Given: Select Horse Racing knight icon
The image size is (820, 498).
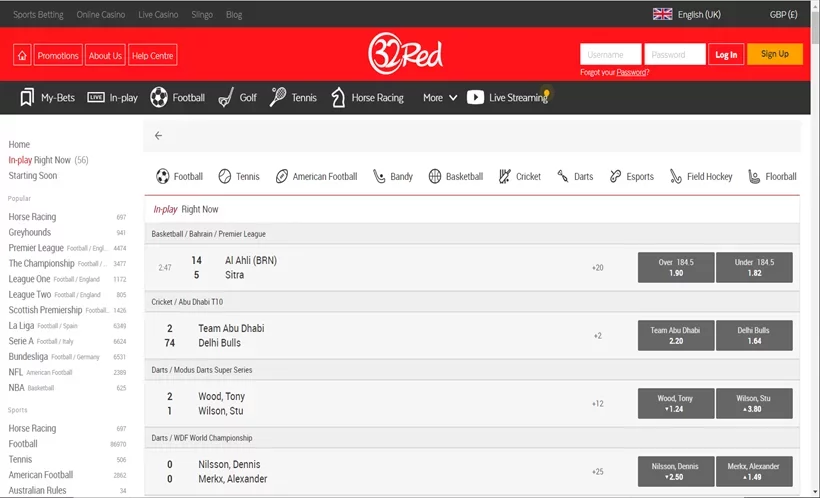Looking at the screenshot, I should [x=338, y=97].
